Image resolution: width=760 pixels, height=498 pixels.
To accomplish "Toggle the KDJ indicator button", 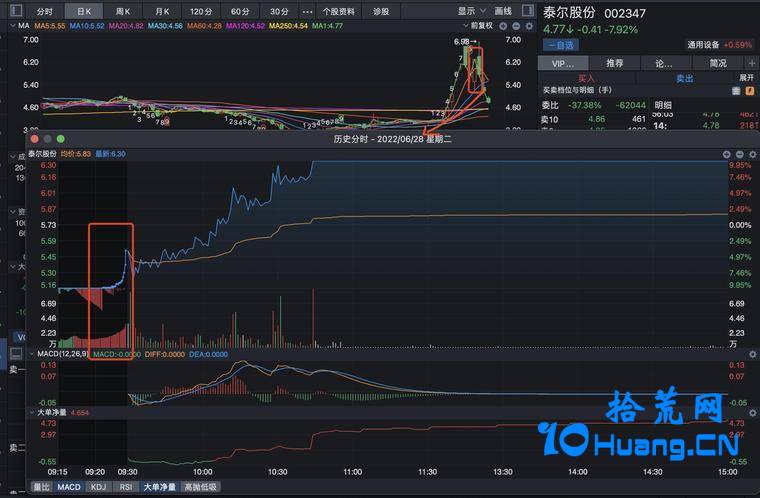I will click(98, 487).
